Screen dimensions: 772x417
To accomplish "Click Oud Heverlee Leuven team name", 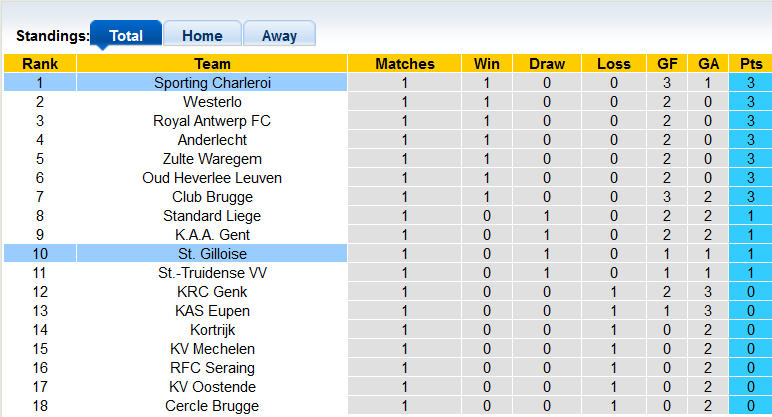I will coord(212,178).
